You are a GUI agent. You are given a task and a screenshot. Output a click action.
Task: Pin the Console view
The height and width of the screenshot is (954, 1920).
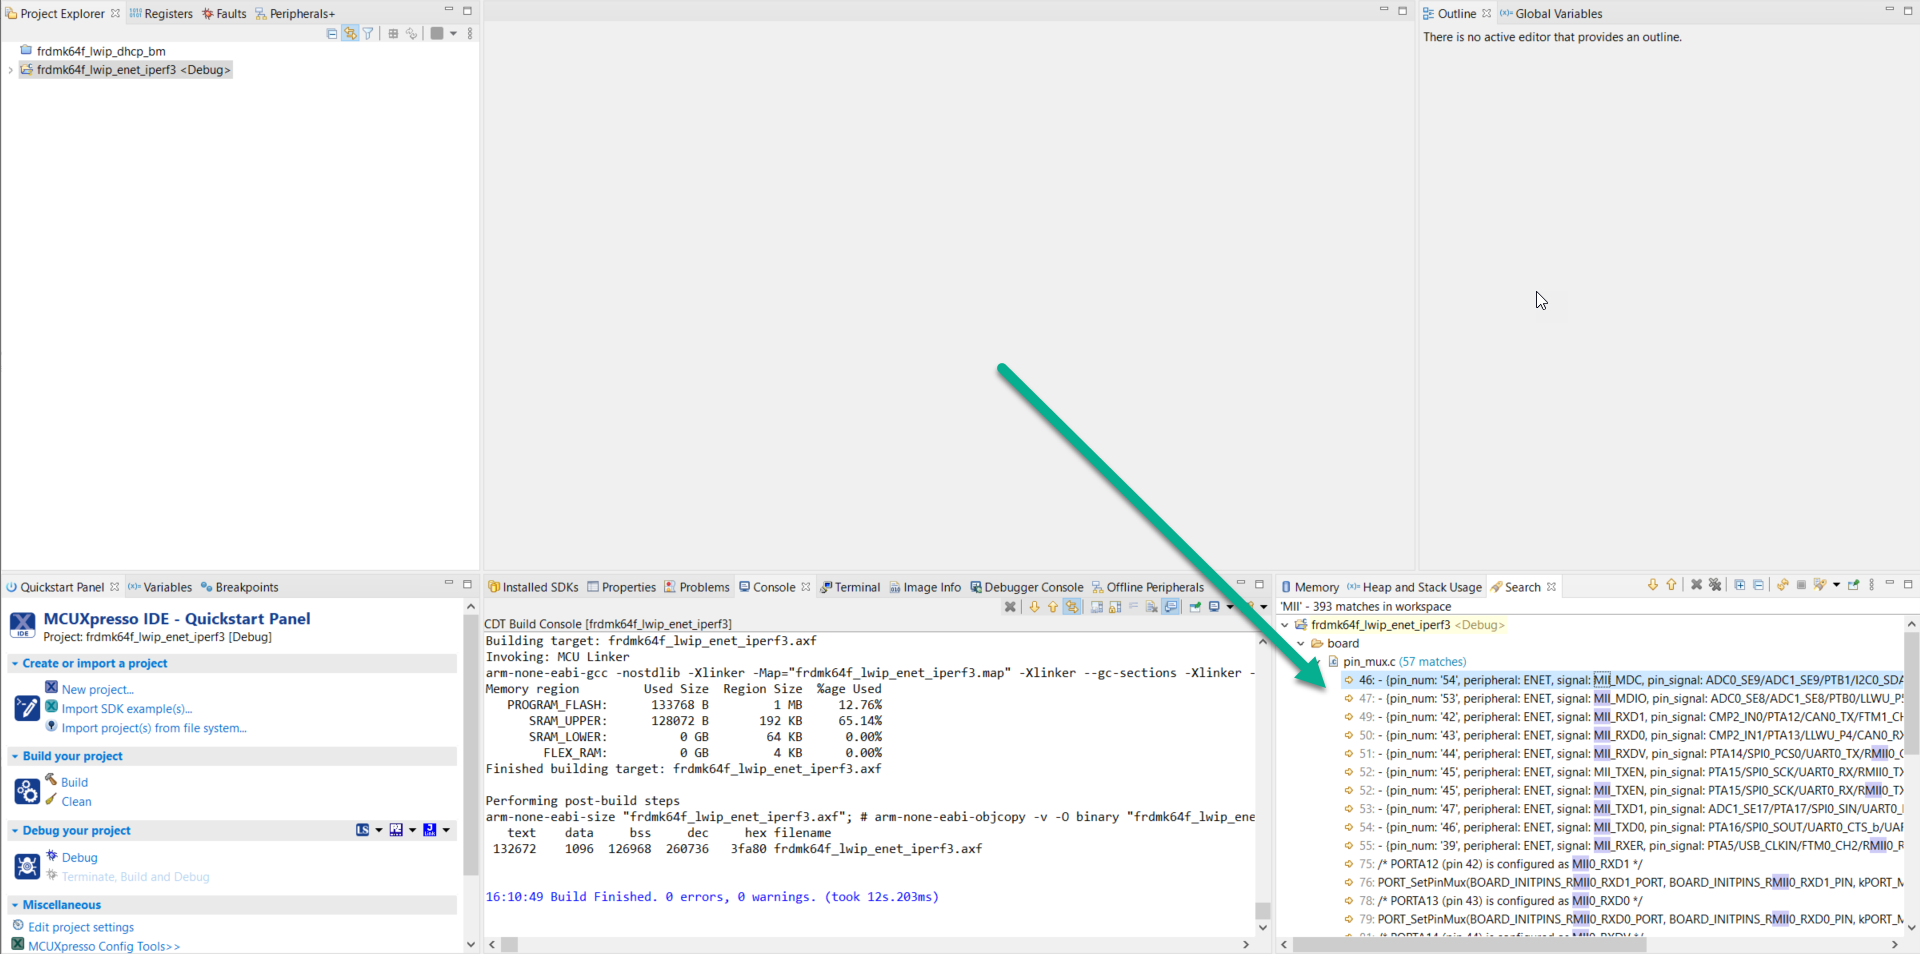1195,607
